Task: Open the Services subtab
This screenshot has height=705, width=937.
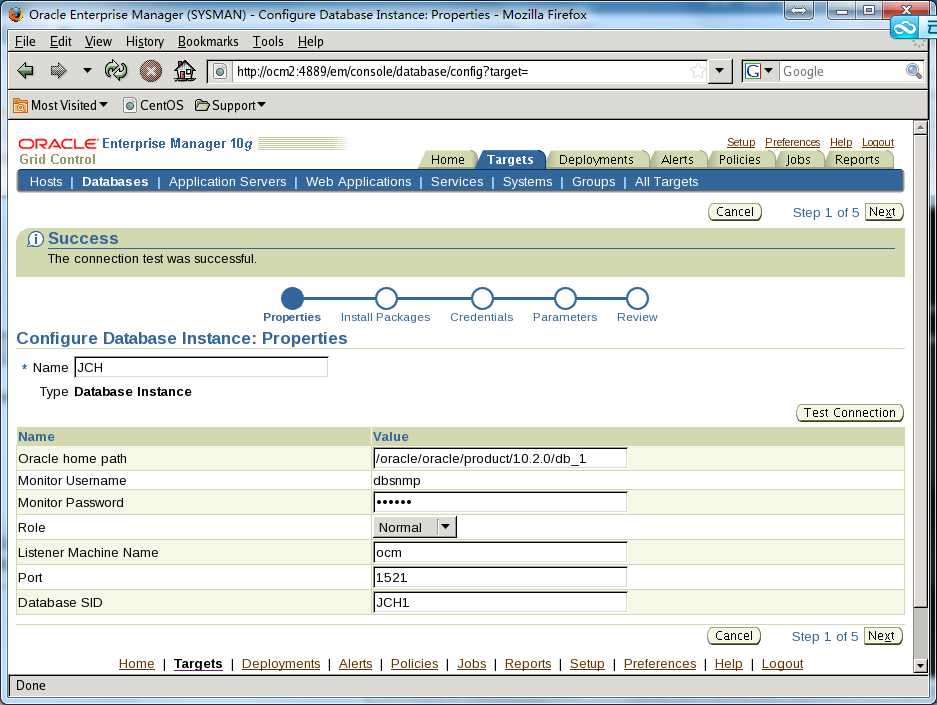Action: tap(457, 182)
